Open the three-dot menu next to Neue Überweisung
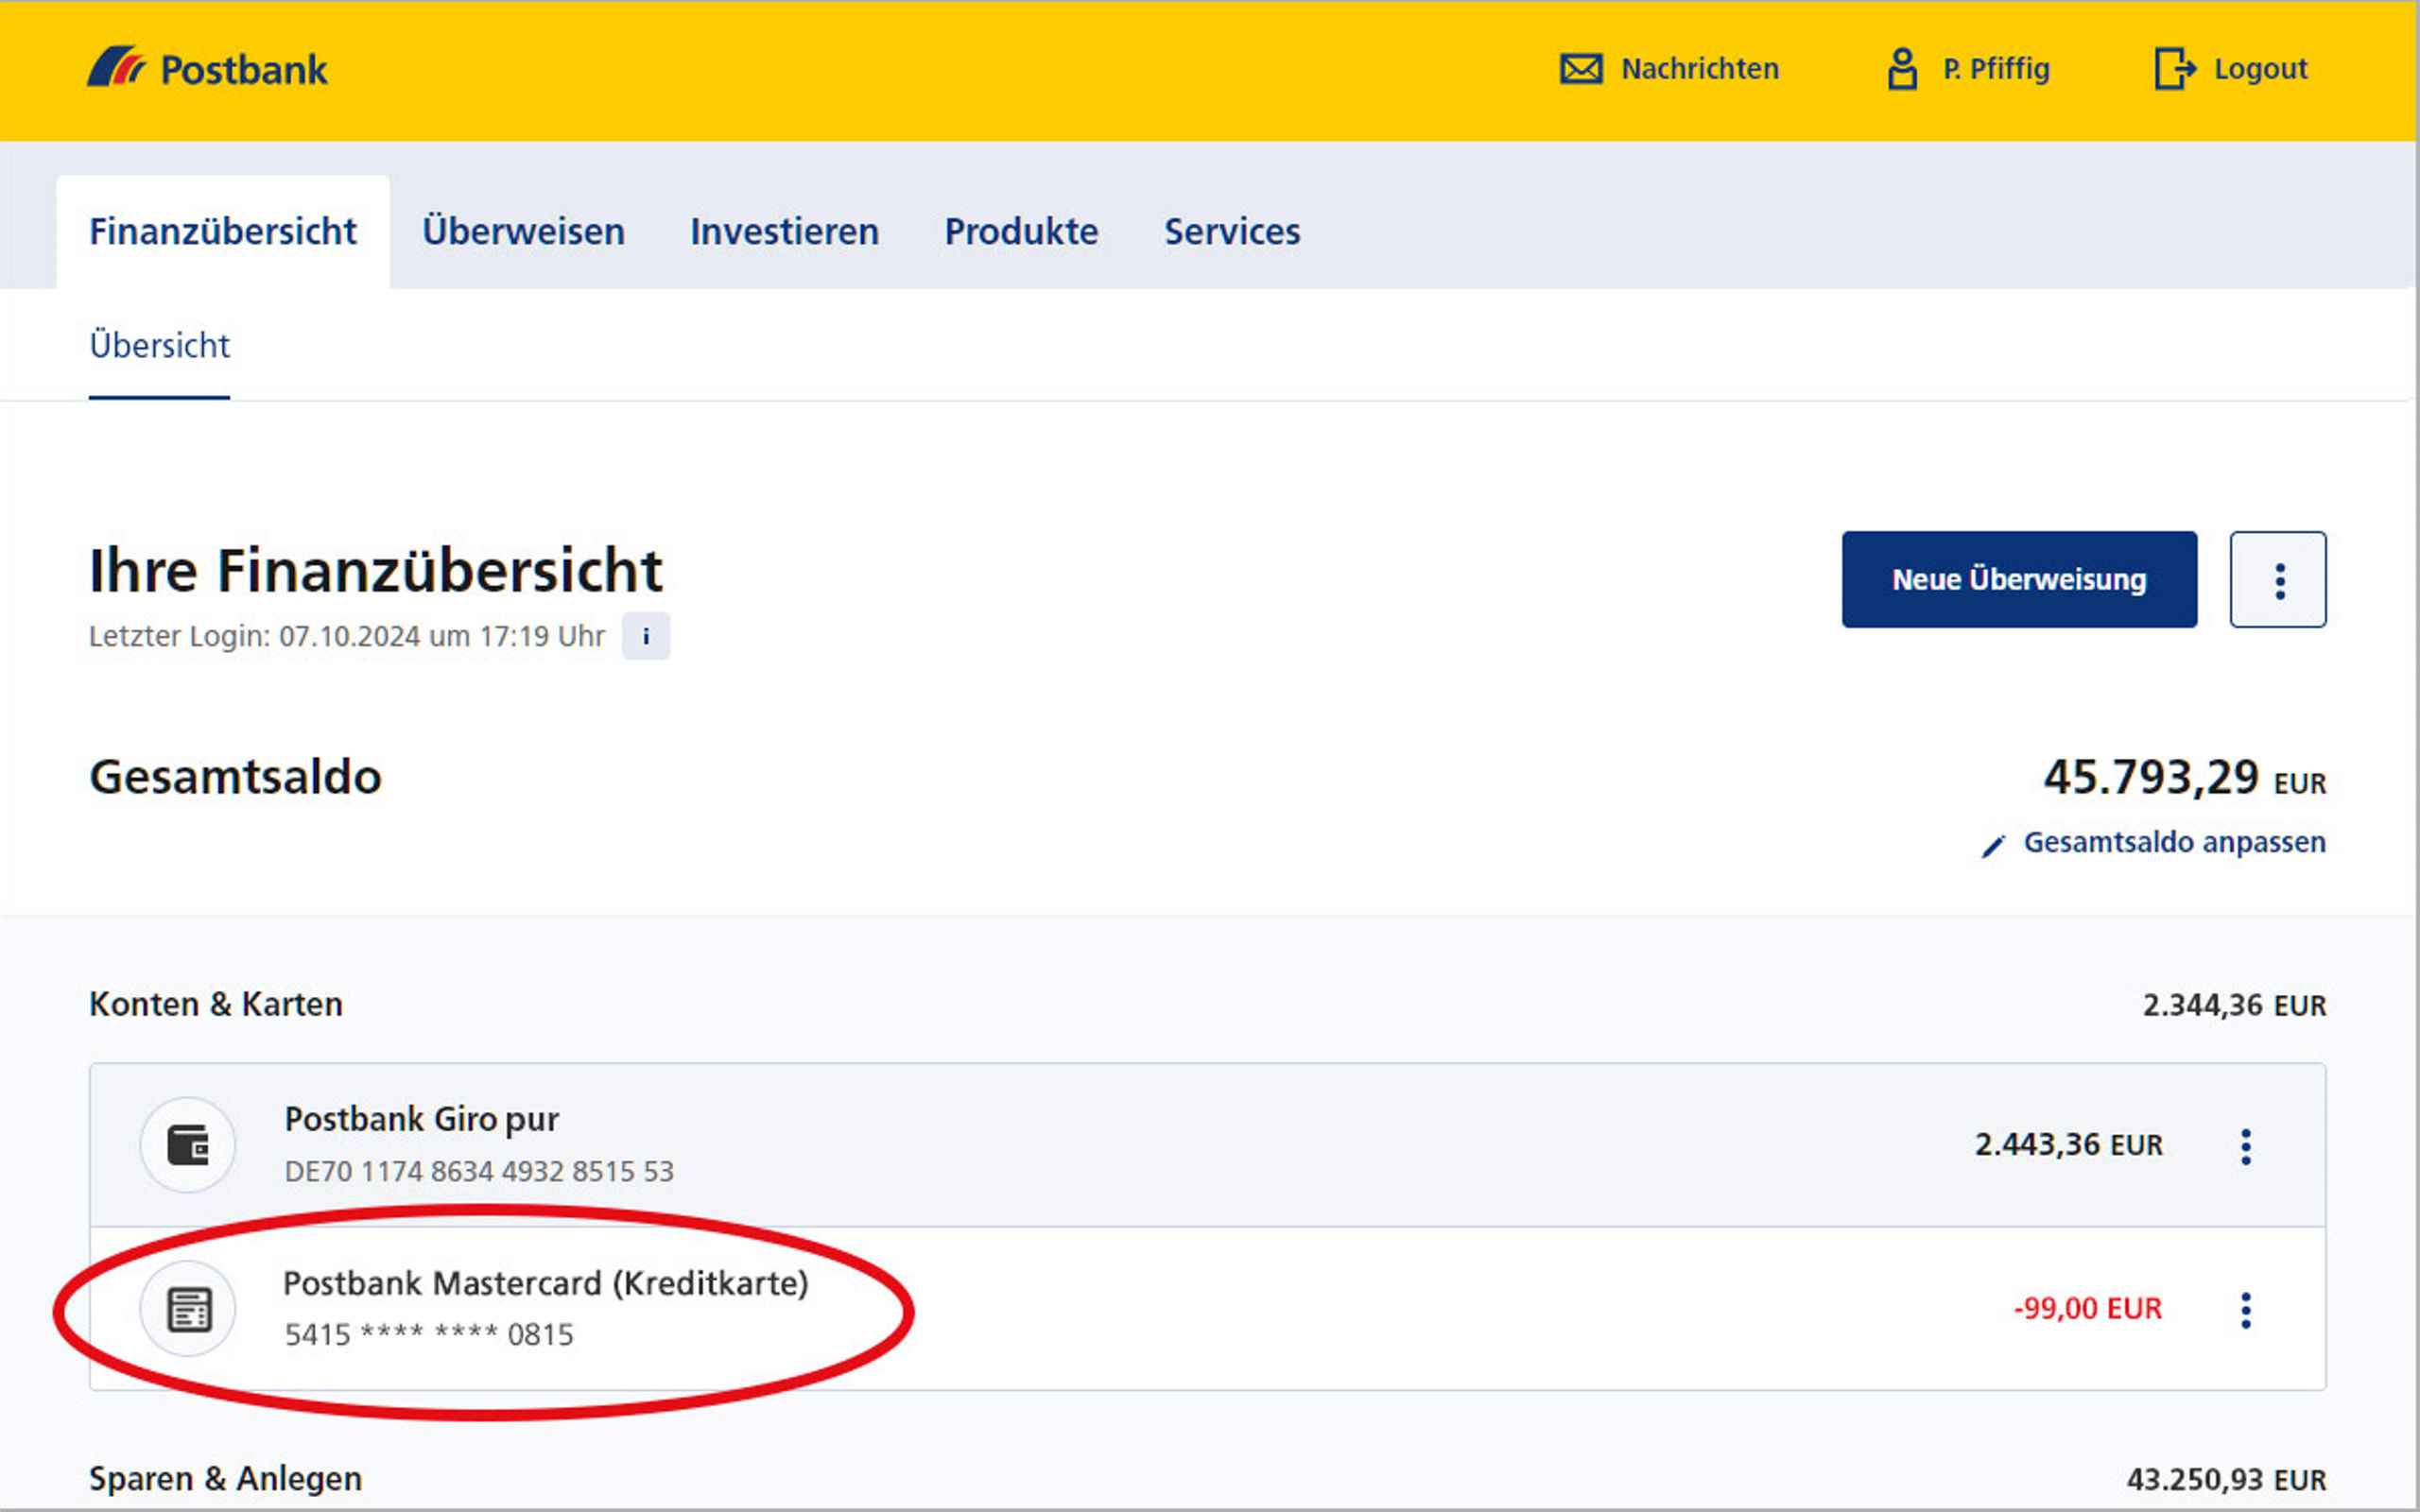 click(x=2278, y=580)
